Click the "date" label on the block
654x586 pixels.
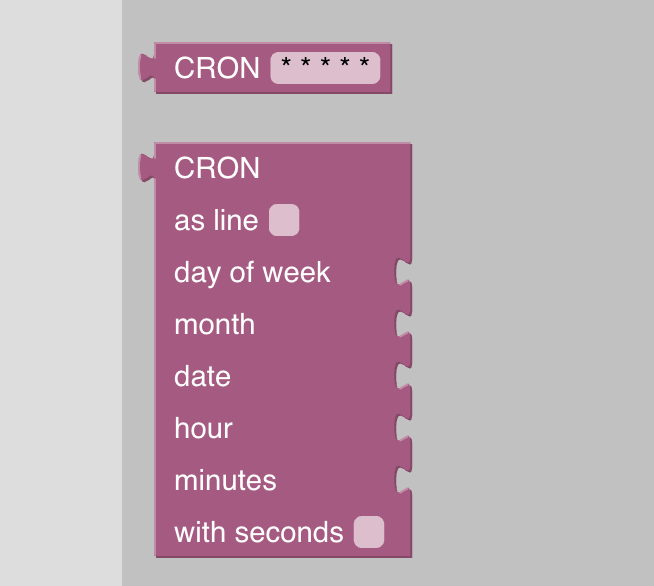tap(202, 377)
